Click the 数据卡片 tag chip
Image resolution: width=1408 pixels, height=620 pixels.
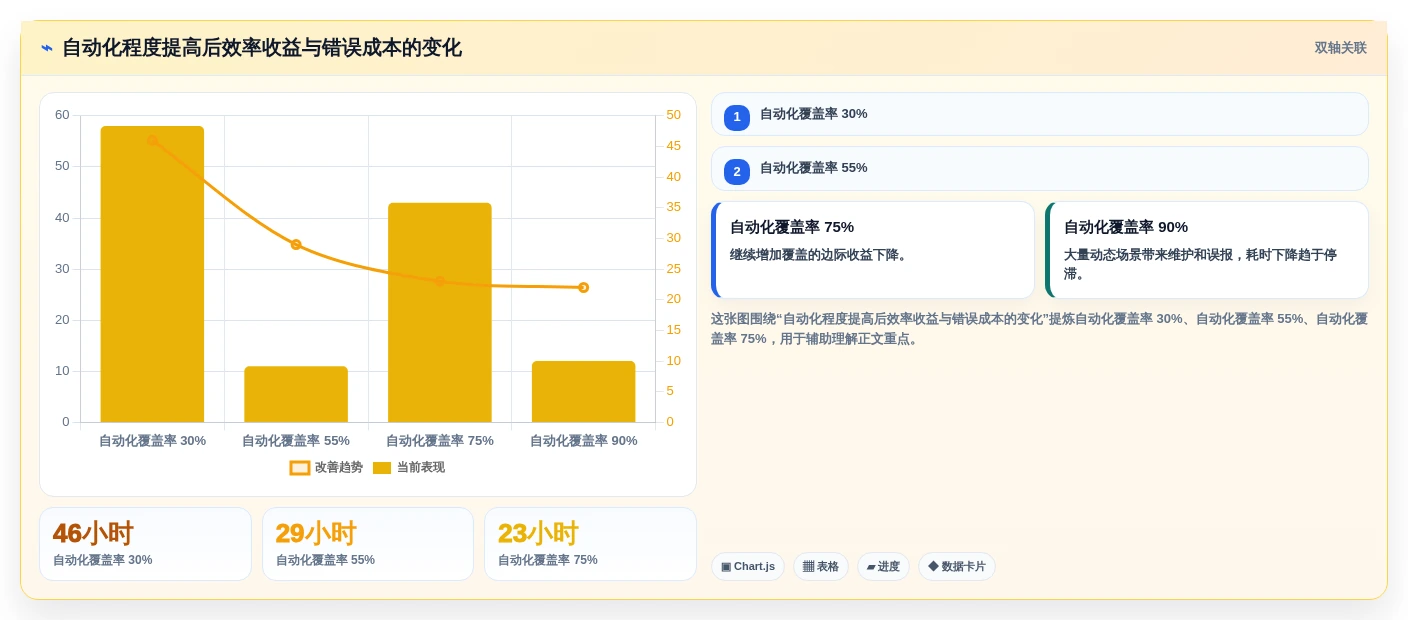(x=957, y=567)
